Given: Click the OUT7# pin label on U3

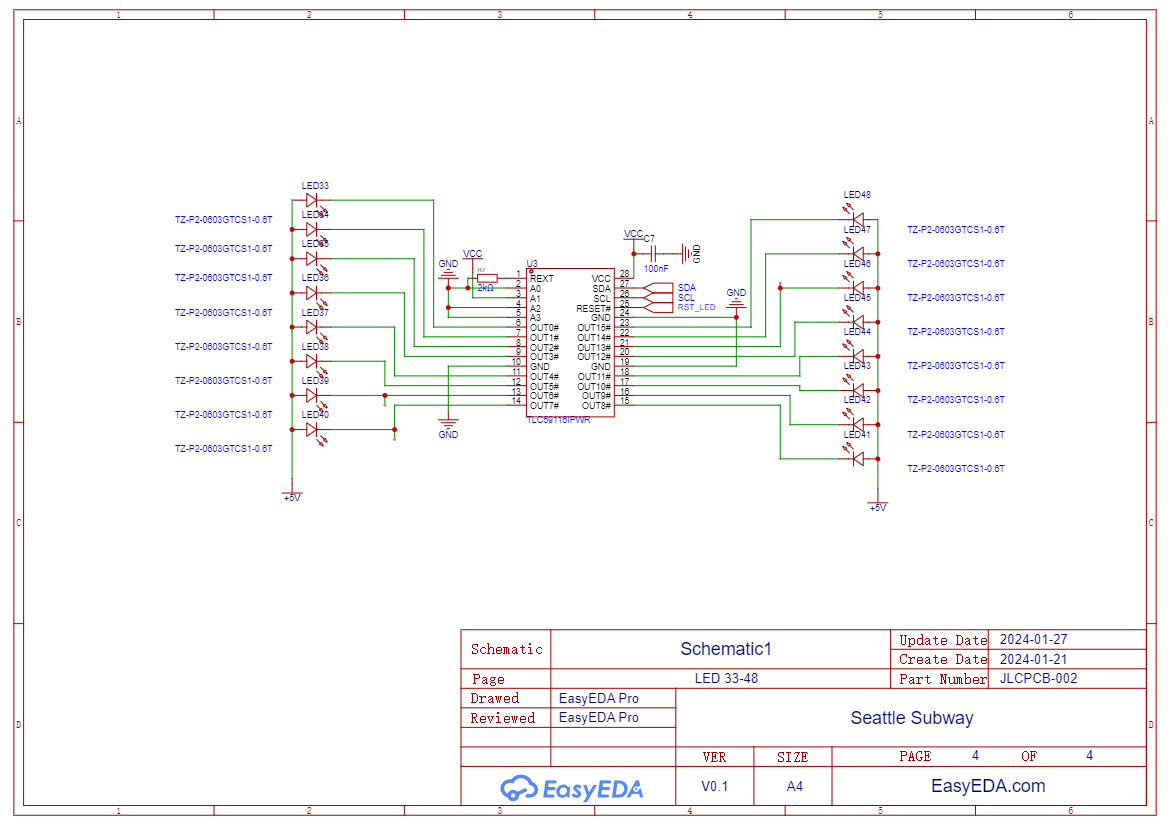Looking at the screenshot, I should [x=544, y=406].
